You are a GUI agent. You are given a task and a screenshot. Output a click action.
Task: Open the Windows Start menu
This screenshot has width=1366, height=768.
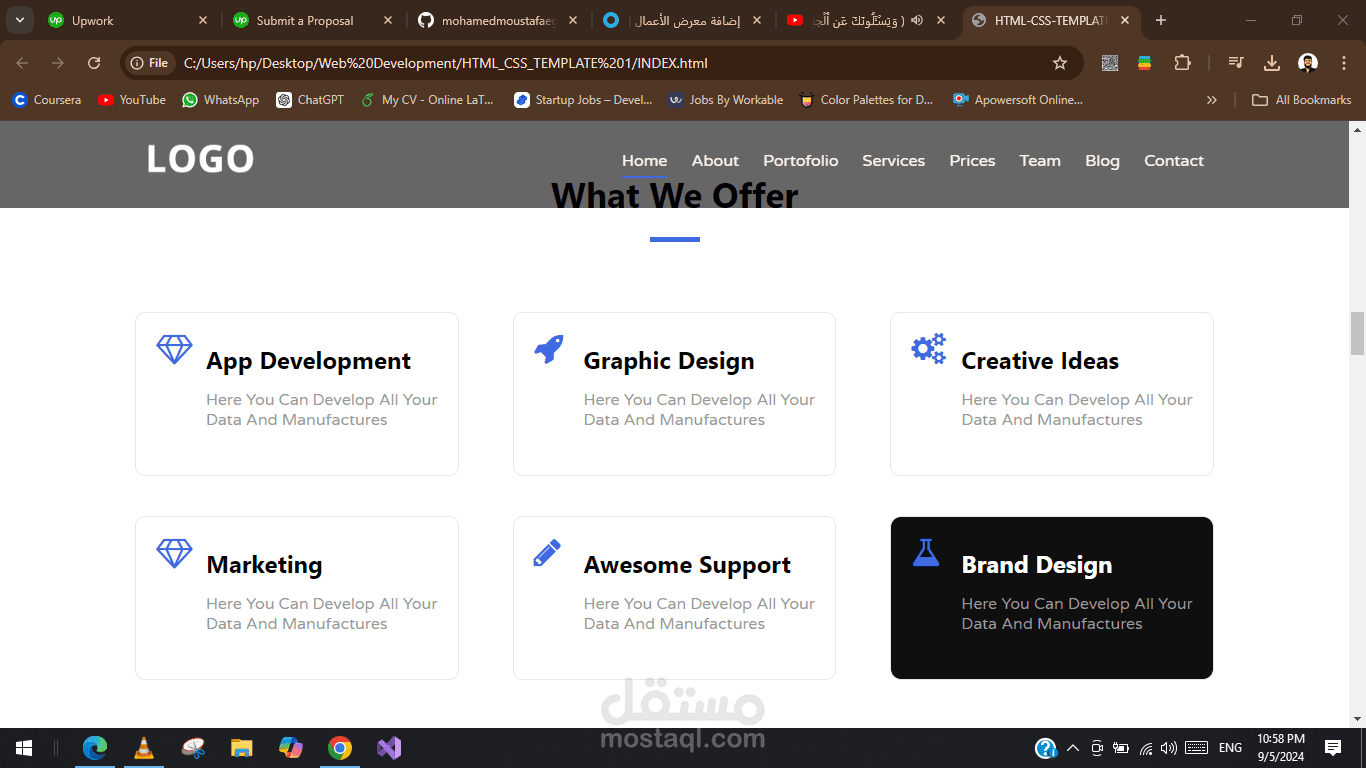pos(23,748)
